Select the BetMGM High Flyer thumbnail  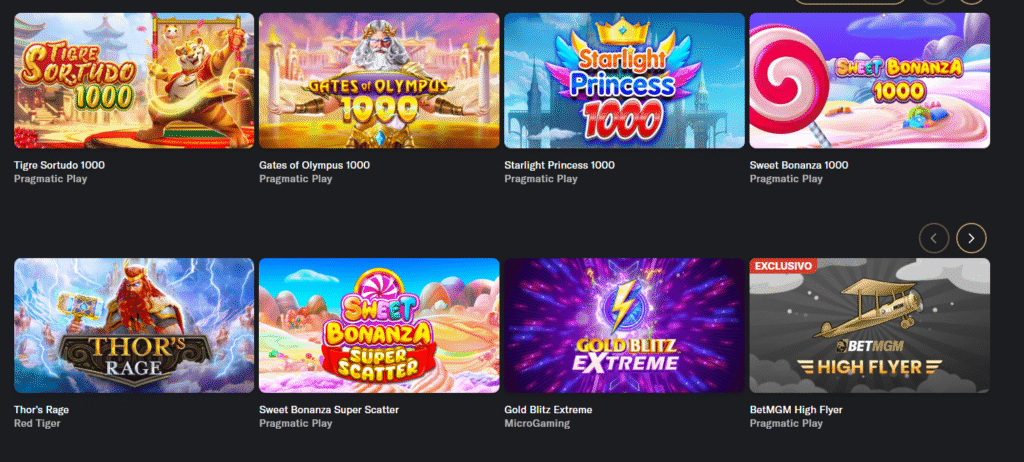[870, 325]
